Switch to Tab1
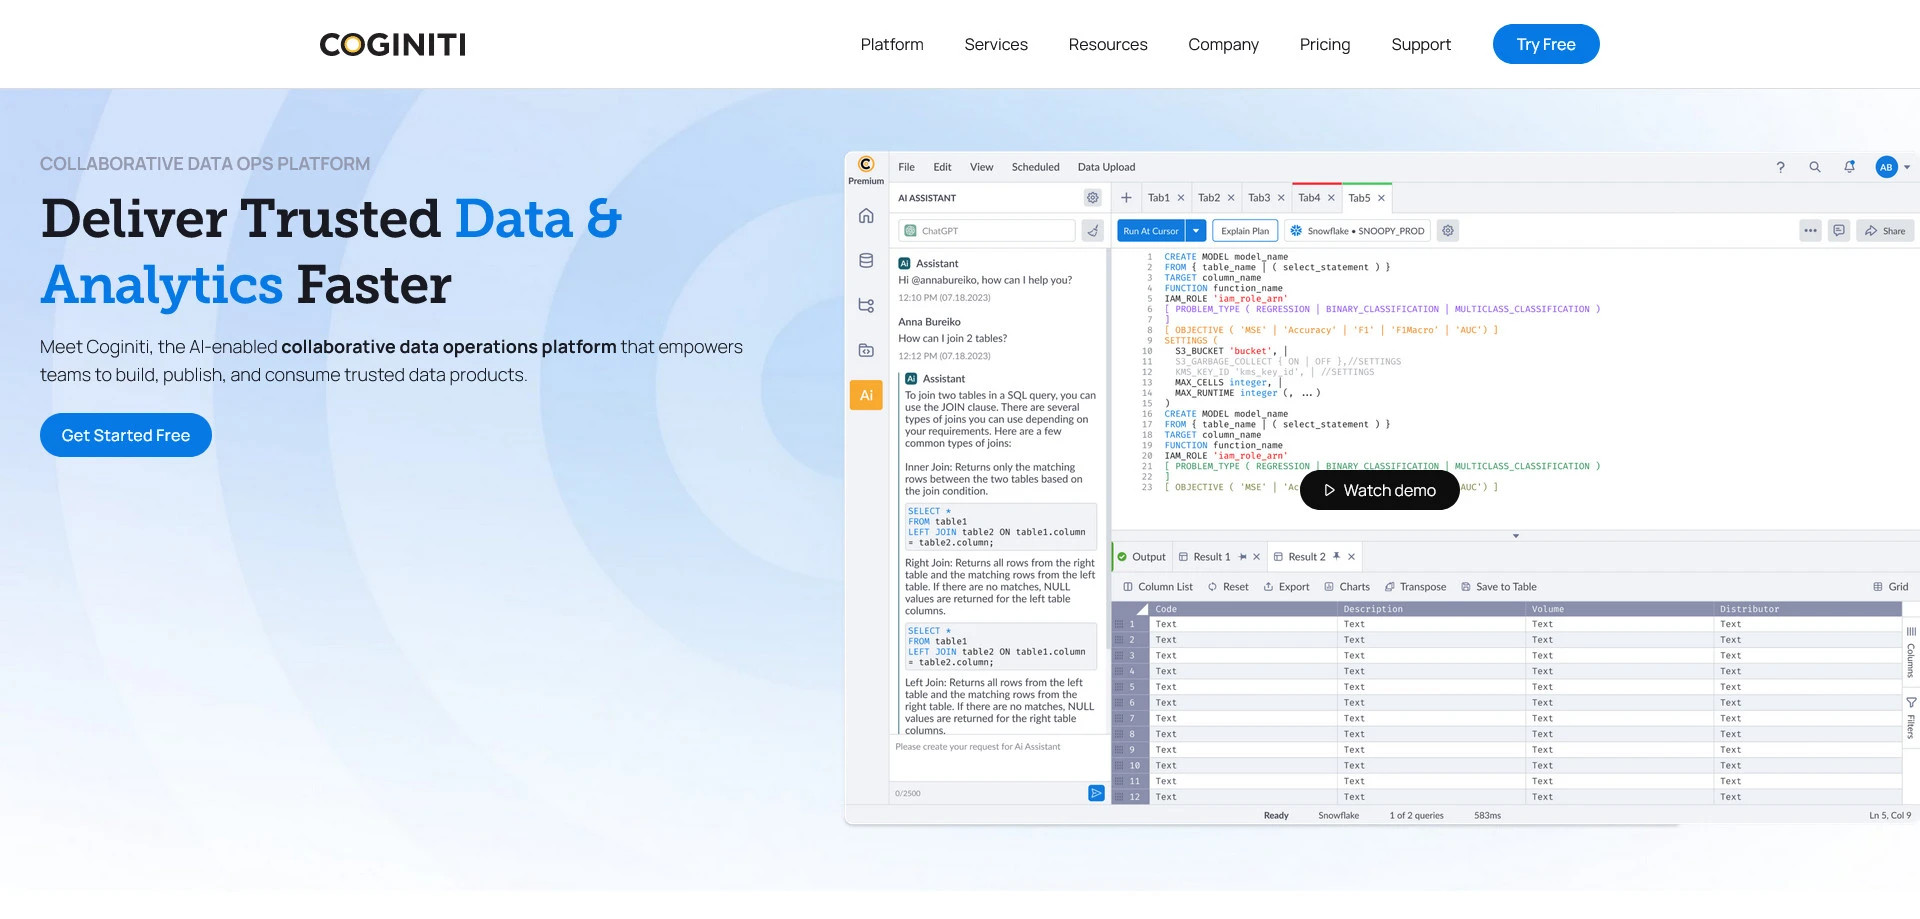Screen dimensions: 1920x919 [1159, 198]
